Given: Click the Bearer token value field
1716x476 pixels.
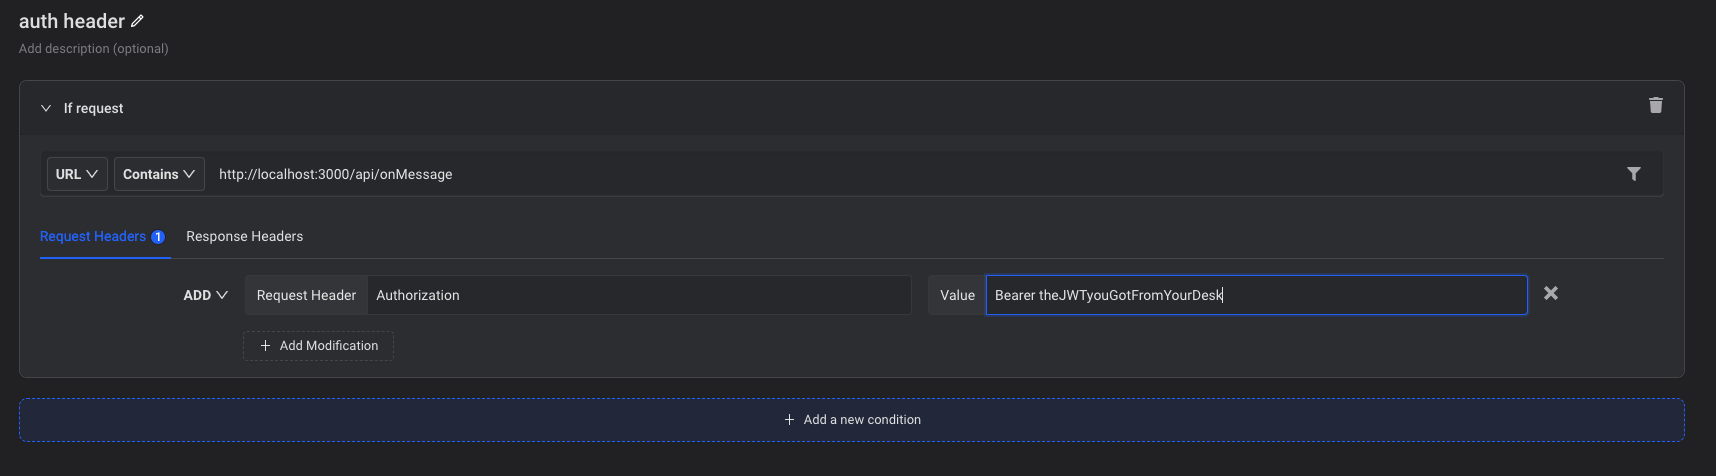Looking at the screenshot, I should tap(1256, 295).
